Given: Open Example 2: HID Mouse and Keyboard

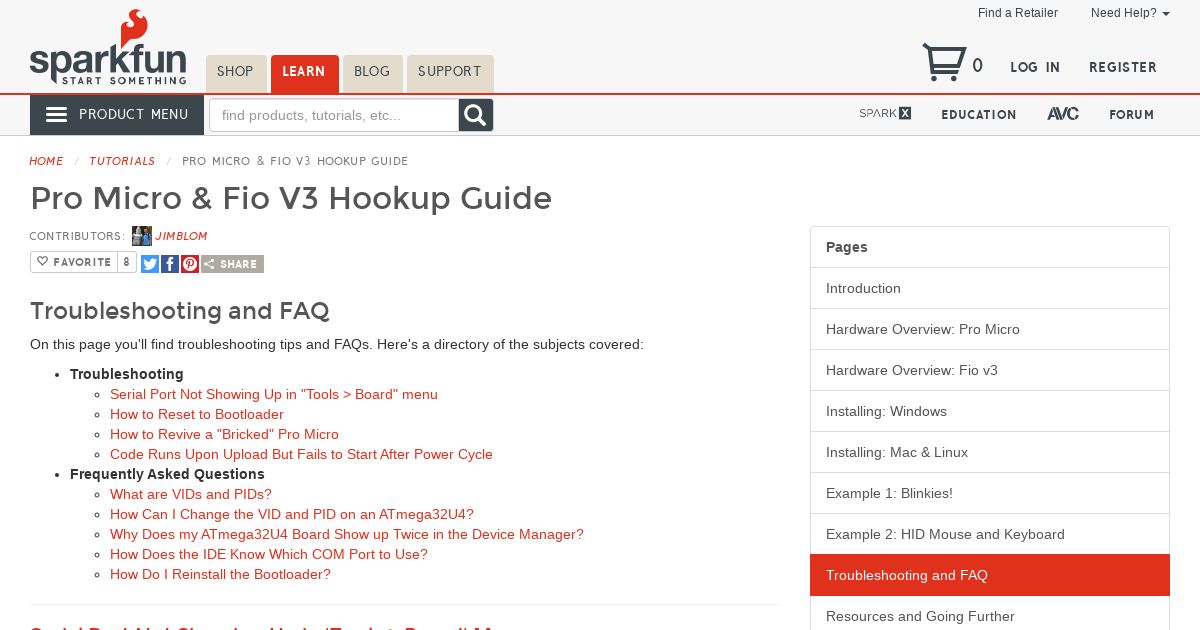Looking at the screenshot, I should [x=990, y=534].
